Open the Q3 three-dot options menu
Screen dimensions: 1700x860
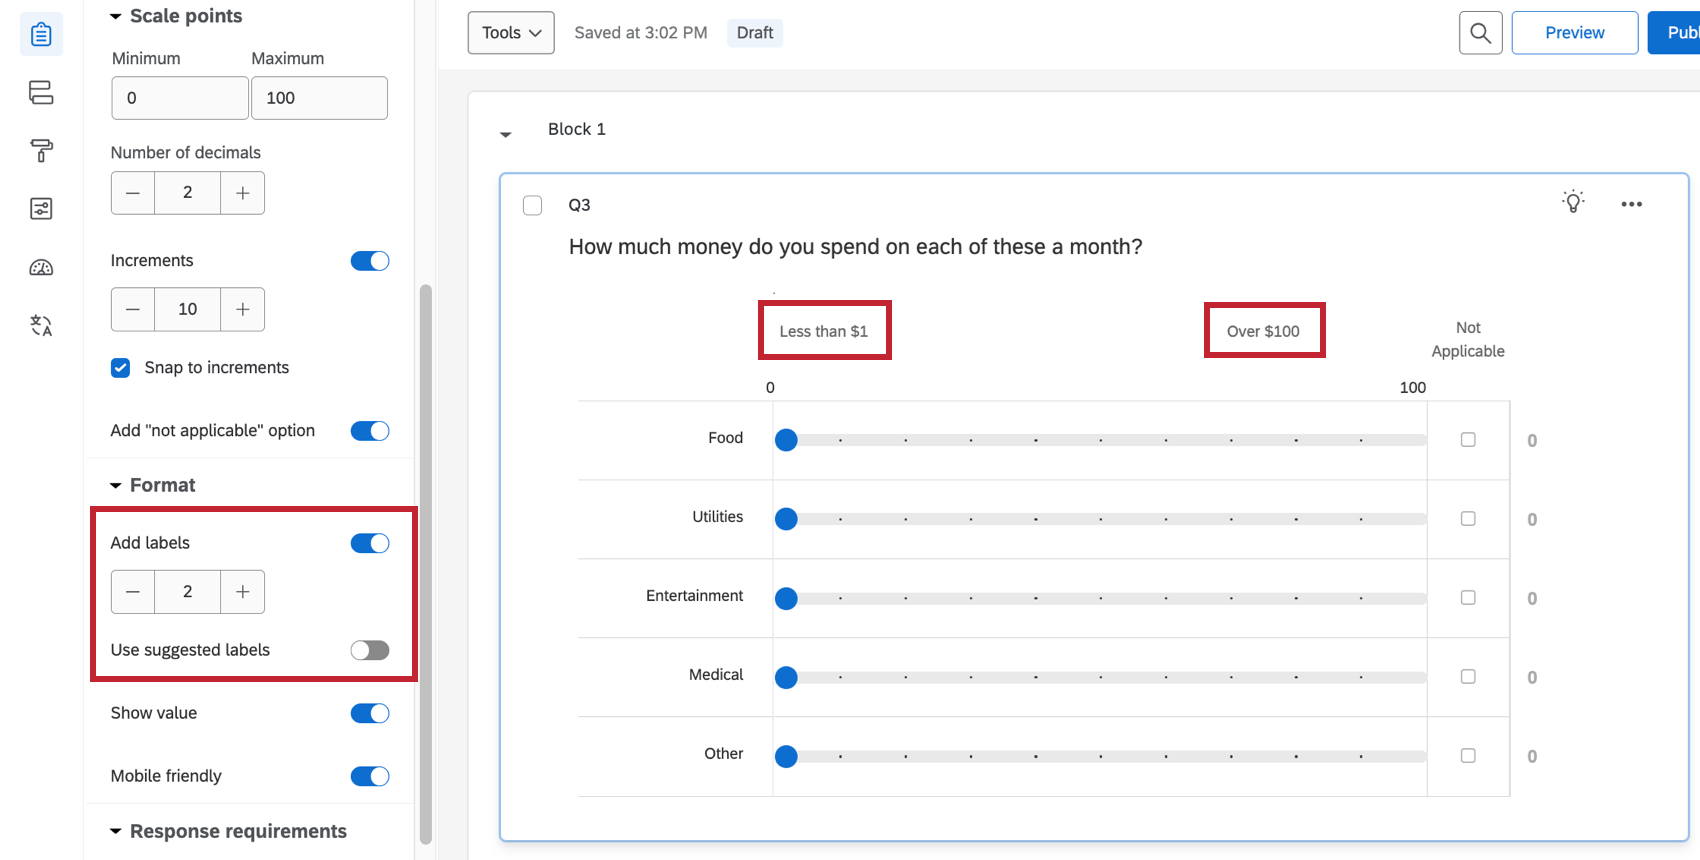pyautogui.click(x=1631, y=204)
